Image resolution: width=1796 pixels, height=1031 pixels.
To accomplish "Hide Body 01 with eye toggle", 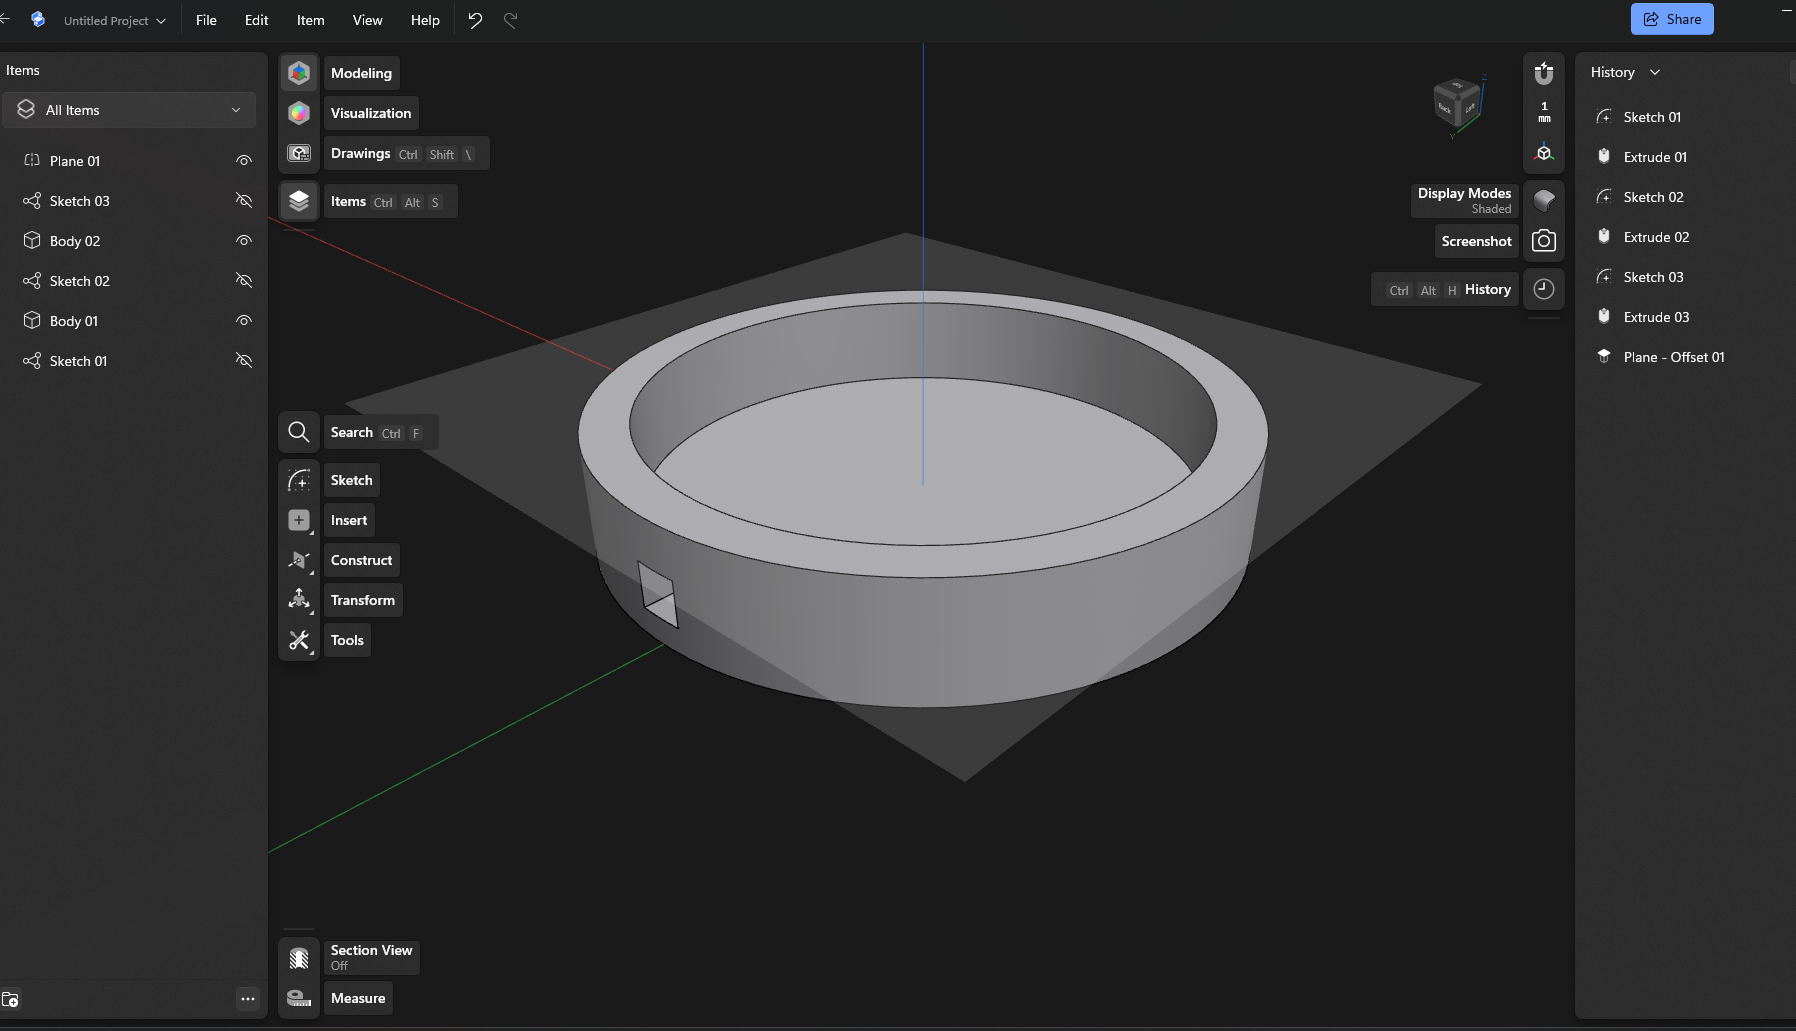I will pos(243,321).
